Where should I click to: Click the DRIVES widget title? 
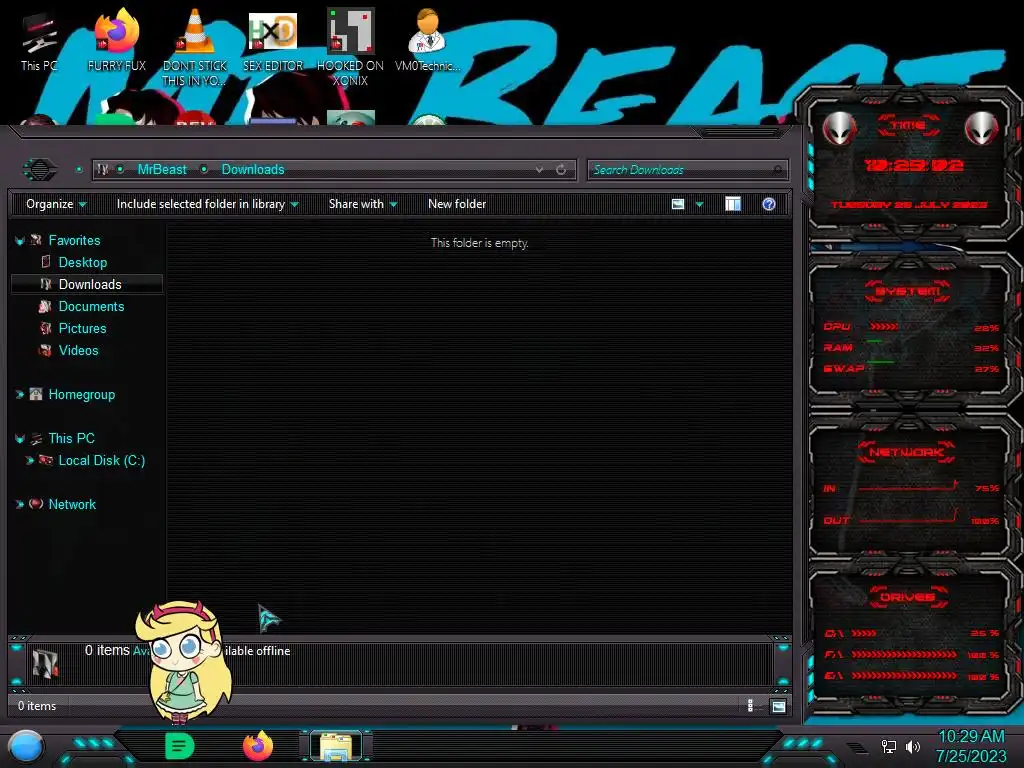click(x=907, y=597)
